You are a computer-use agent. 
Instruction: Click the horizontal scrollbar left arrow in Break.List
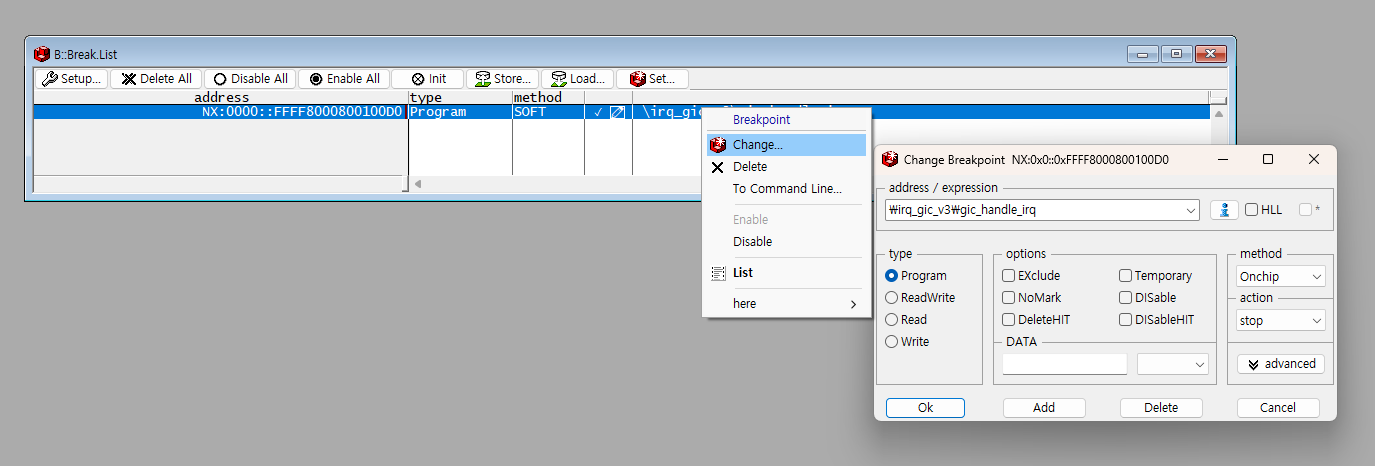tap(418, 184)
